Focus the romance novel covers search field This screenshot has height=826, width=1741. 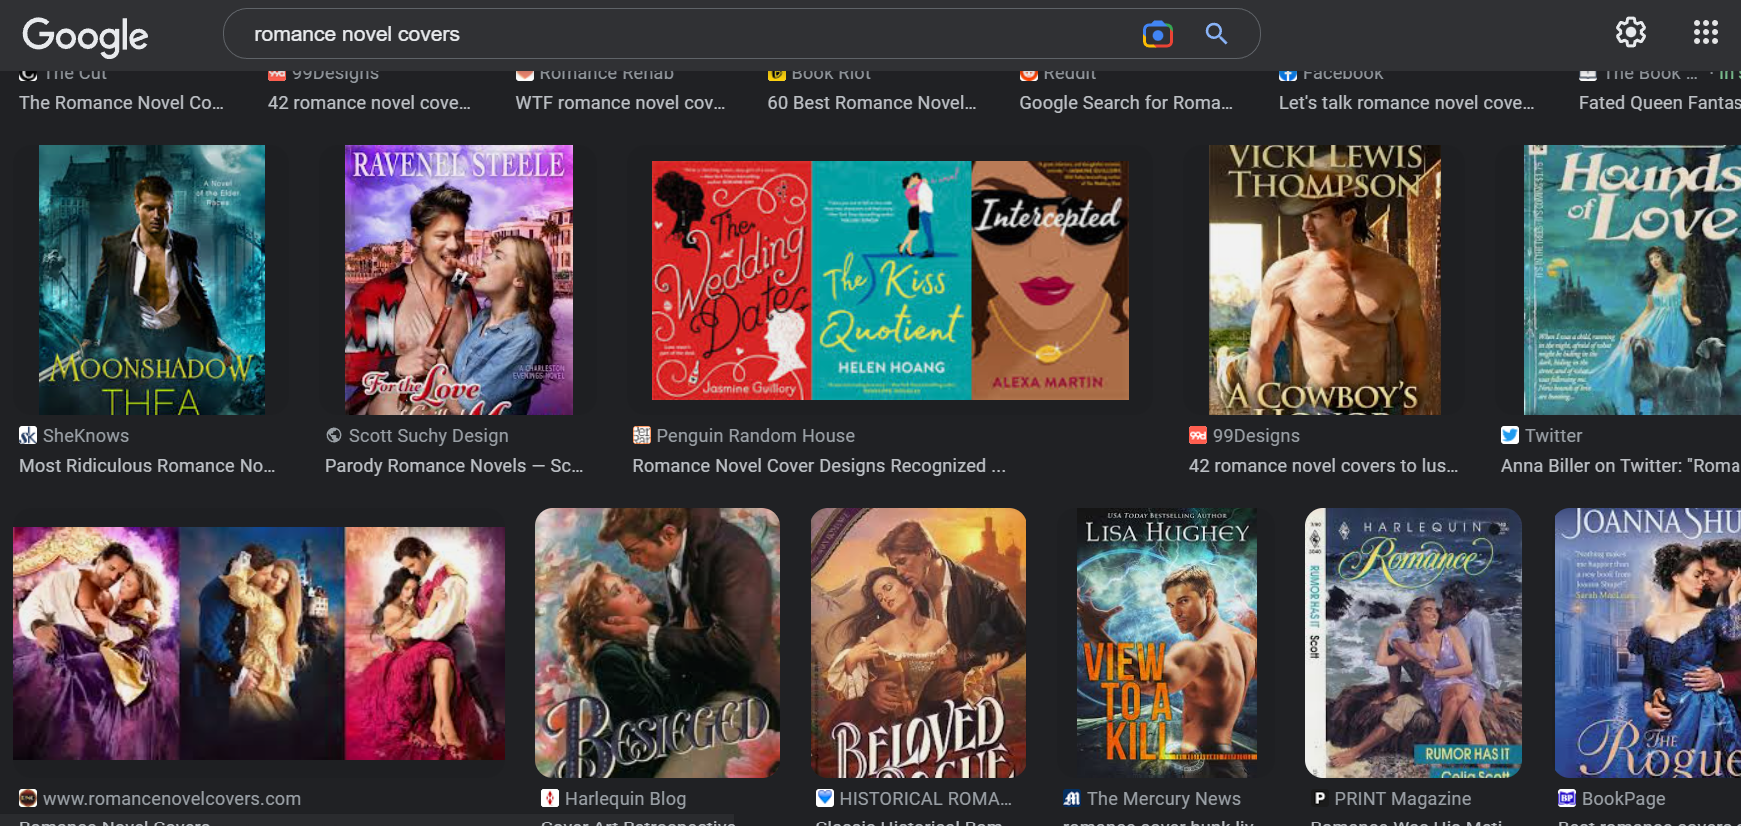coord(680,34)
